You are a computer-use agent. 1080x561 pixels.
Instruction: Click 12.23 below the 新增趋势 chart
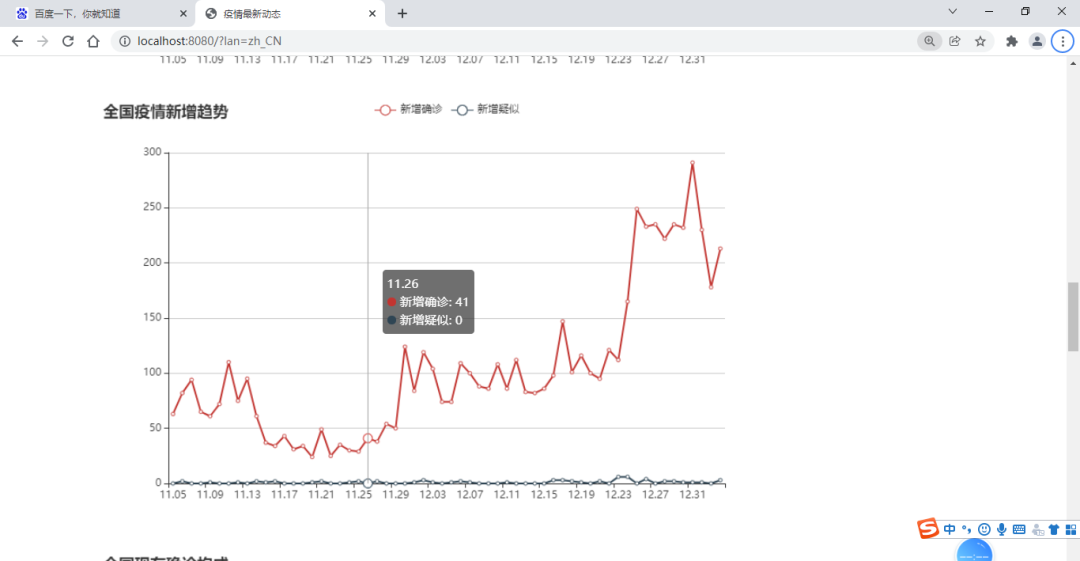[619, 495]
